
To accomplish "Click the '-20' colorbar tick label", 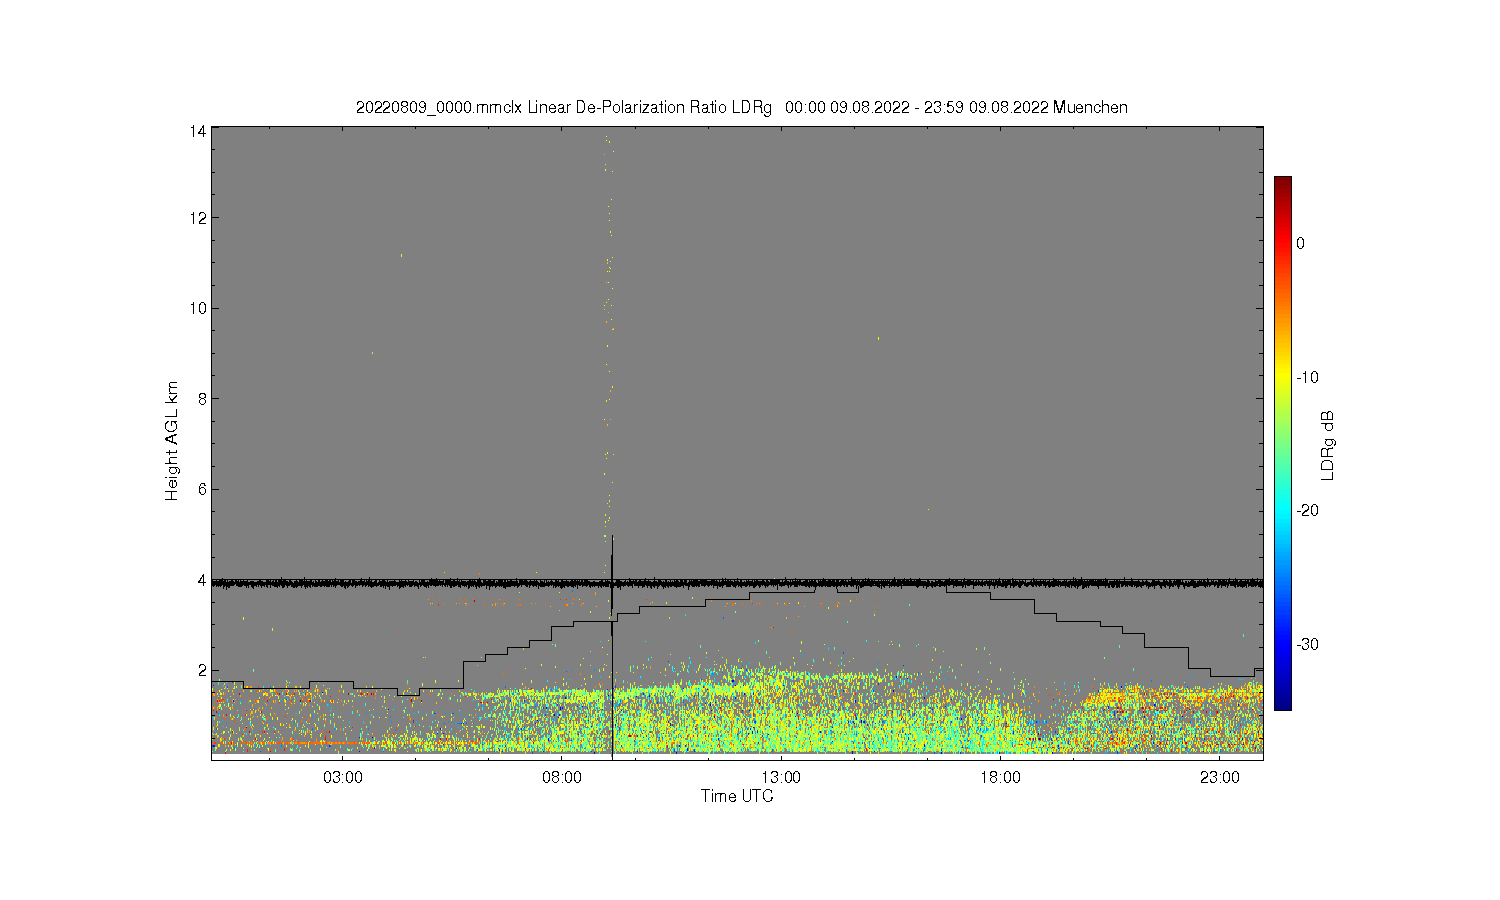I will pos(1307,510).
